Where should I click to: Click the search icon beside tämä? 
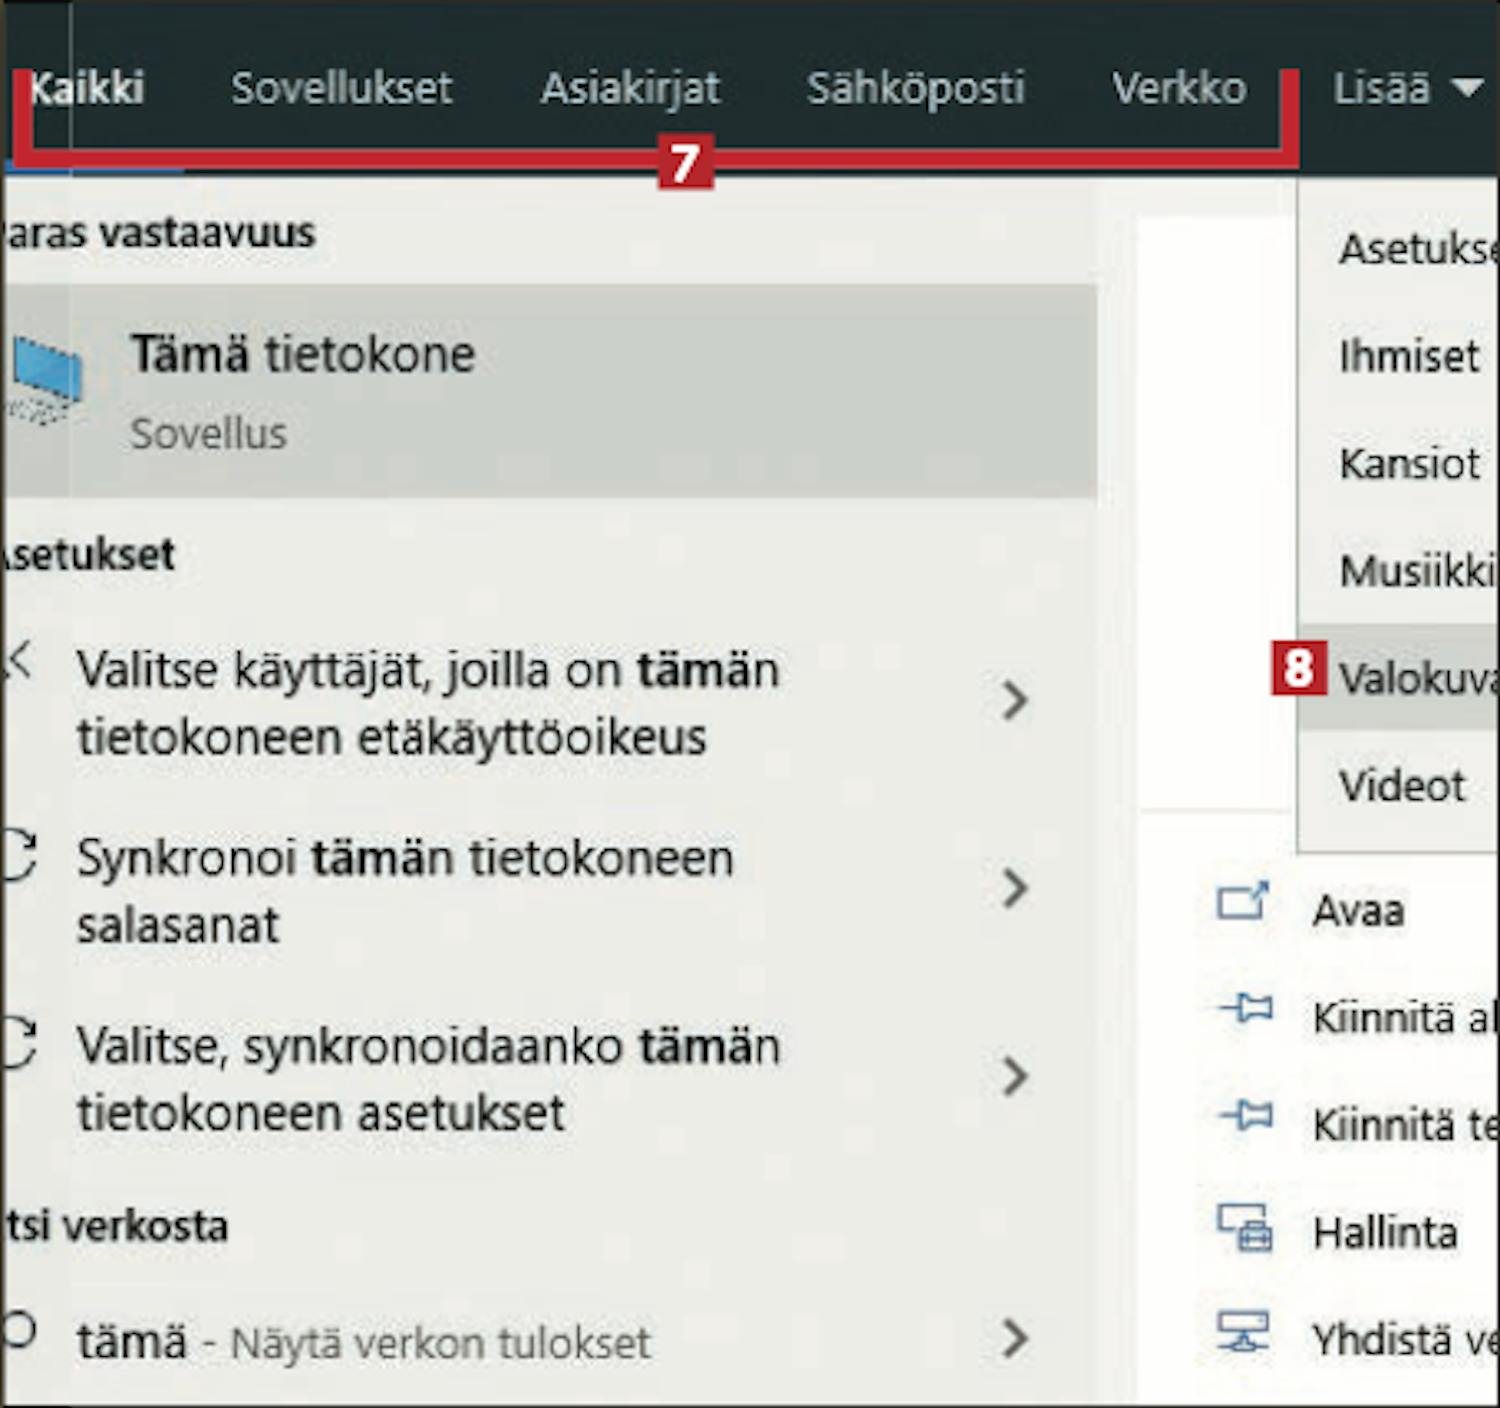coord(18,1331)
